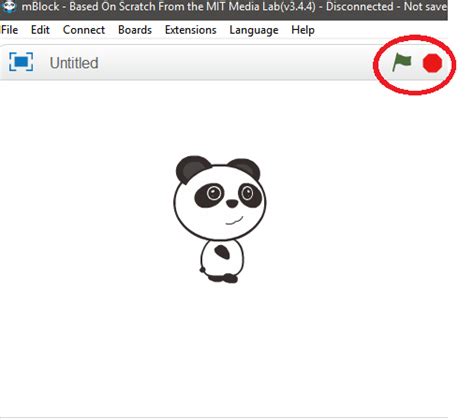The image size is (474, 420).
Task: Click the green flag to start the program
Action: click(402, 63)
